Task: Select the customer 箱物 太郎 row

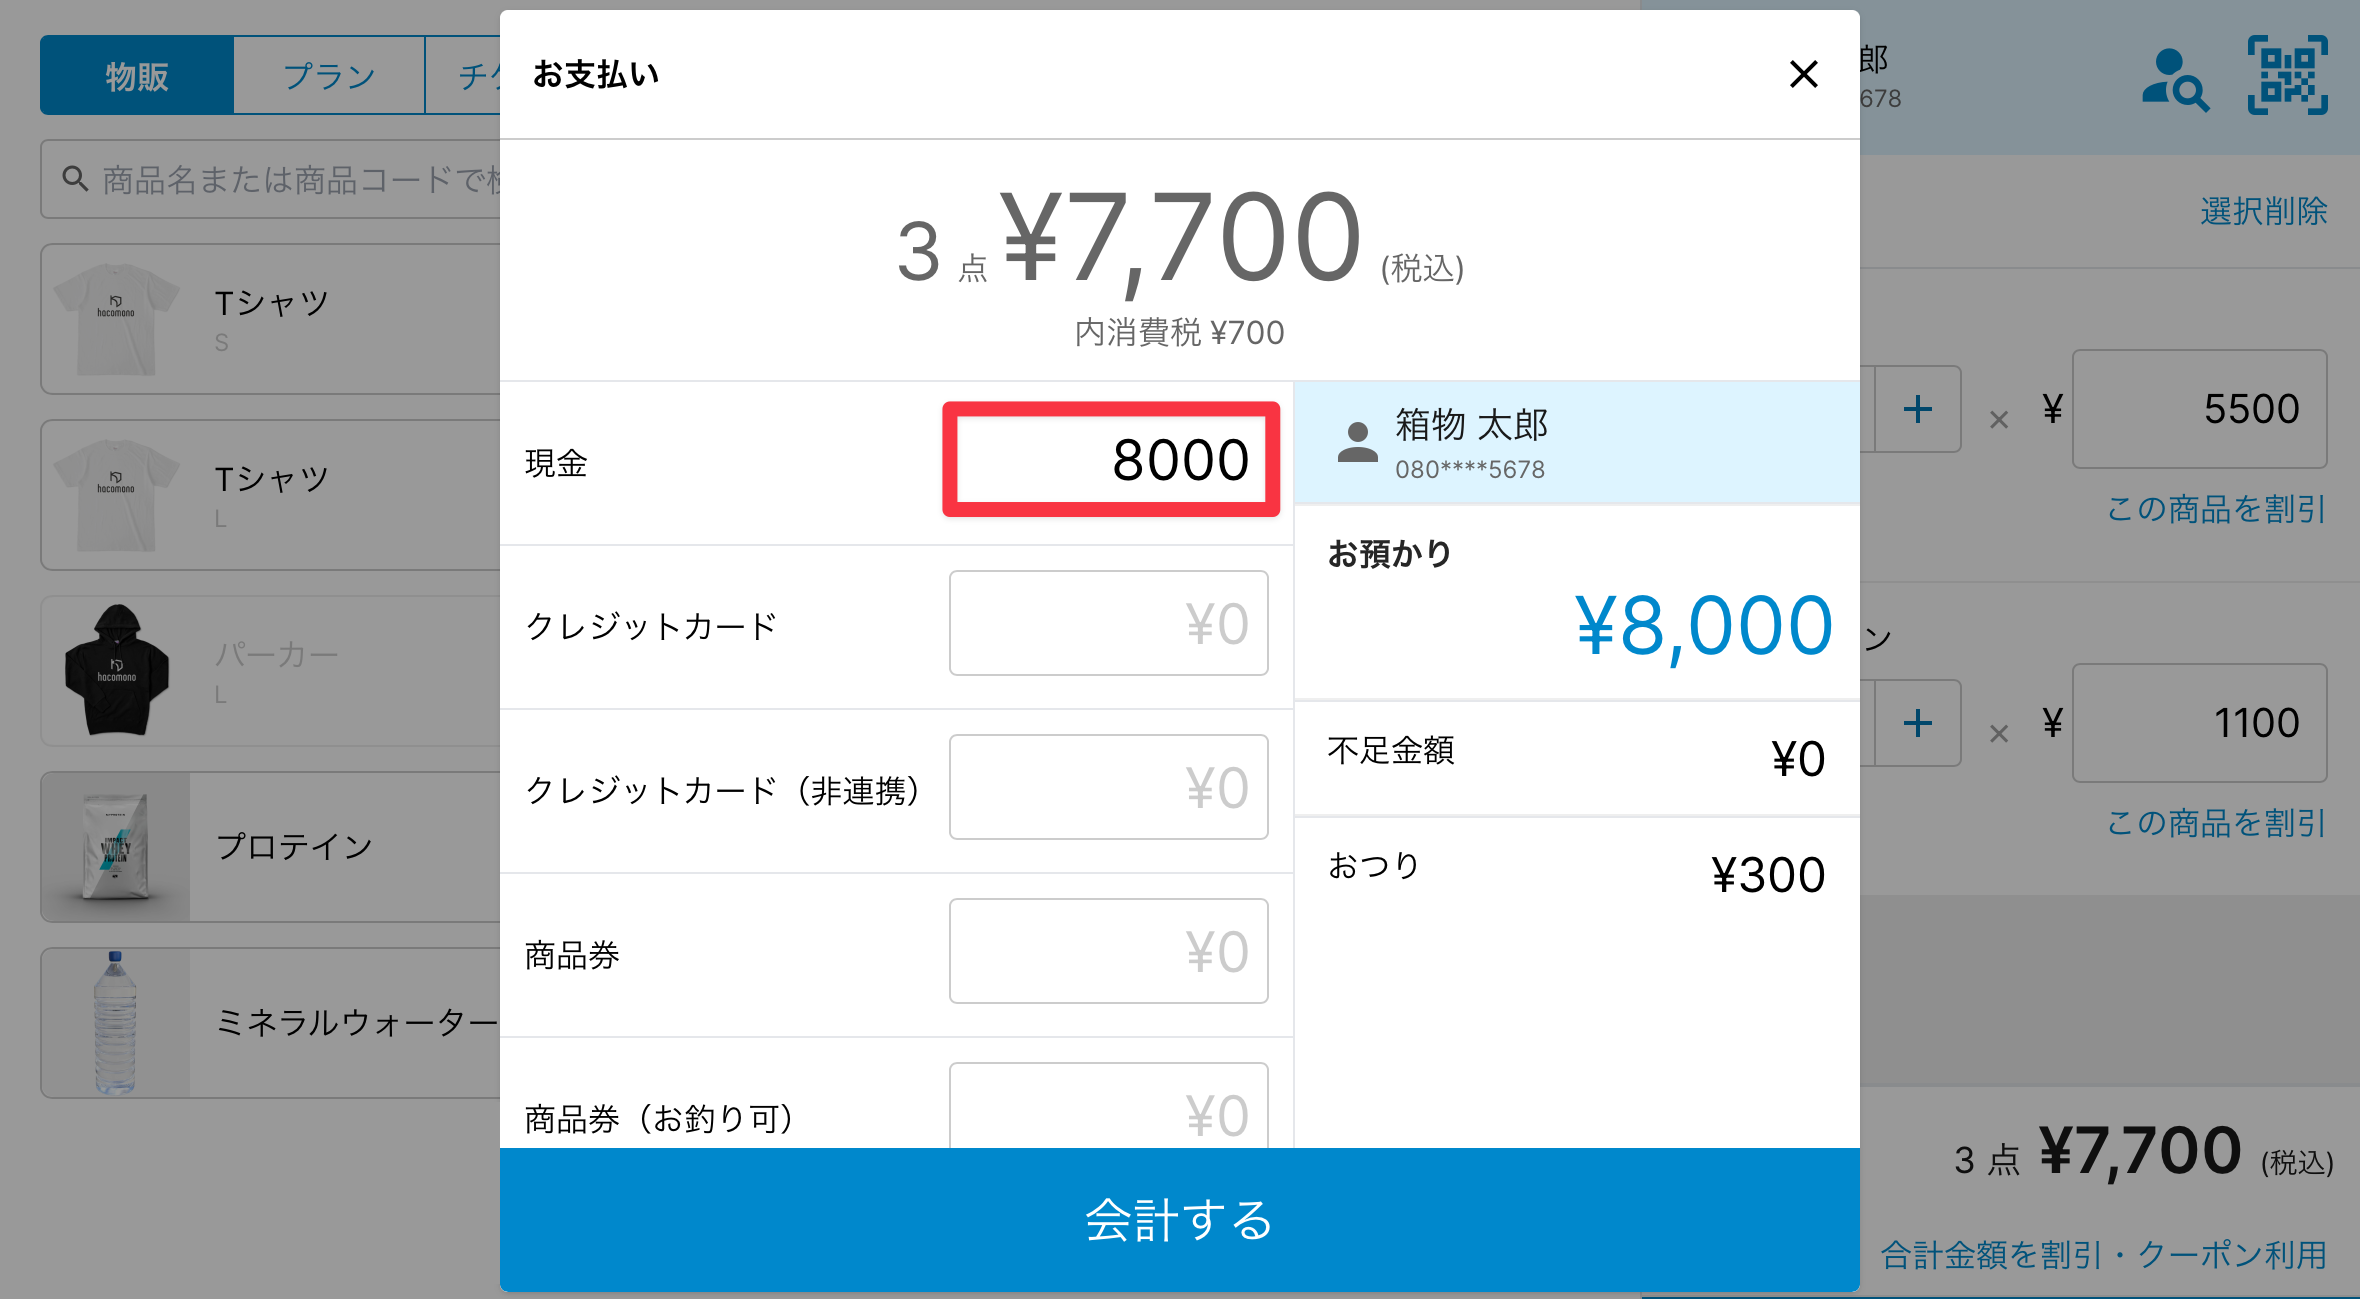Action: pos(1576,443)
